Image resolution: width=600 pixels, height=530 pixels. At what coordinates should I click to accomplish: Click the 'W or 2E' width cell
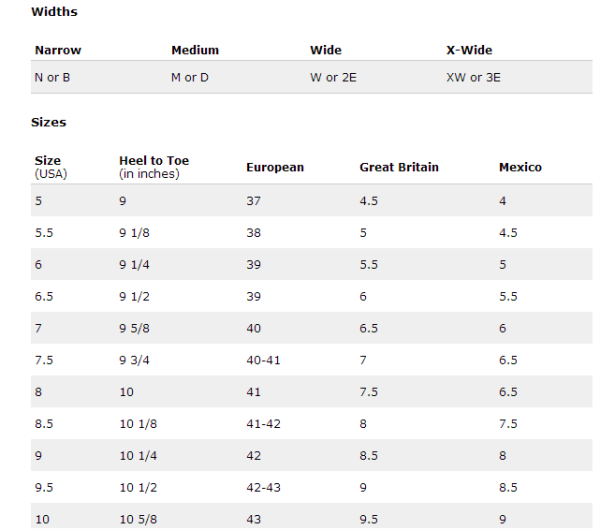pos(333,78)
